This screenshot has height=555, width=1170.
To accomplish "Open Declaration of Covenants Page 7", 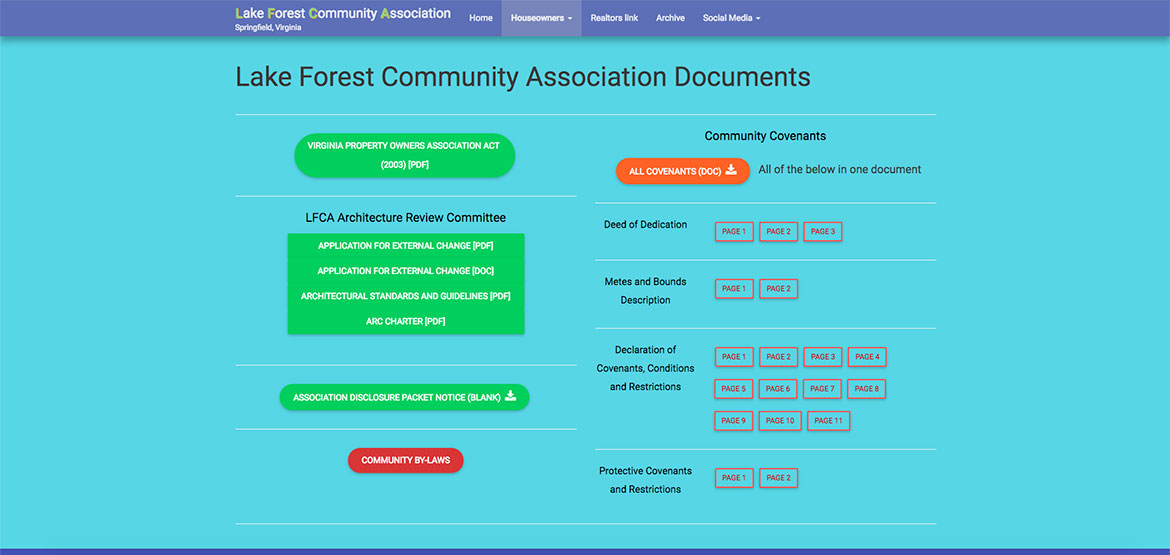I will [823, 389].
